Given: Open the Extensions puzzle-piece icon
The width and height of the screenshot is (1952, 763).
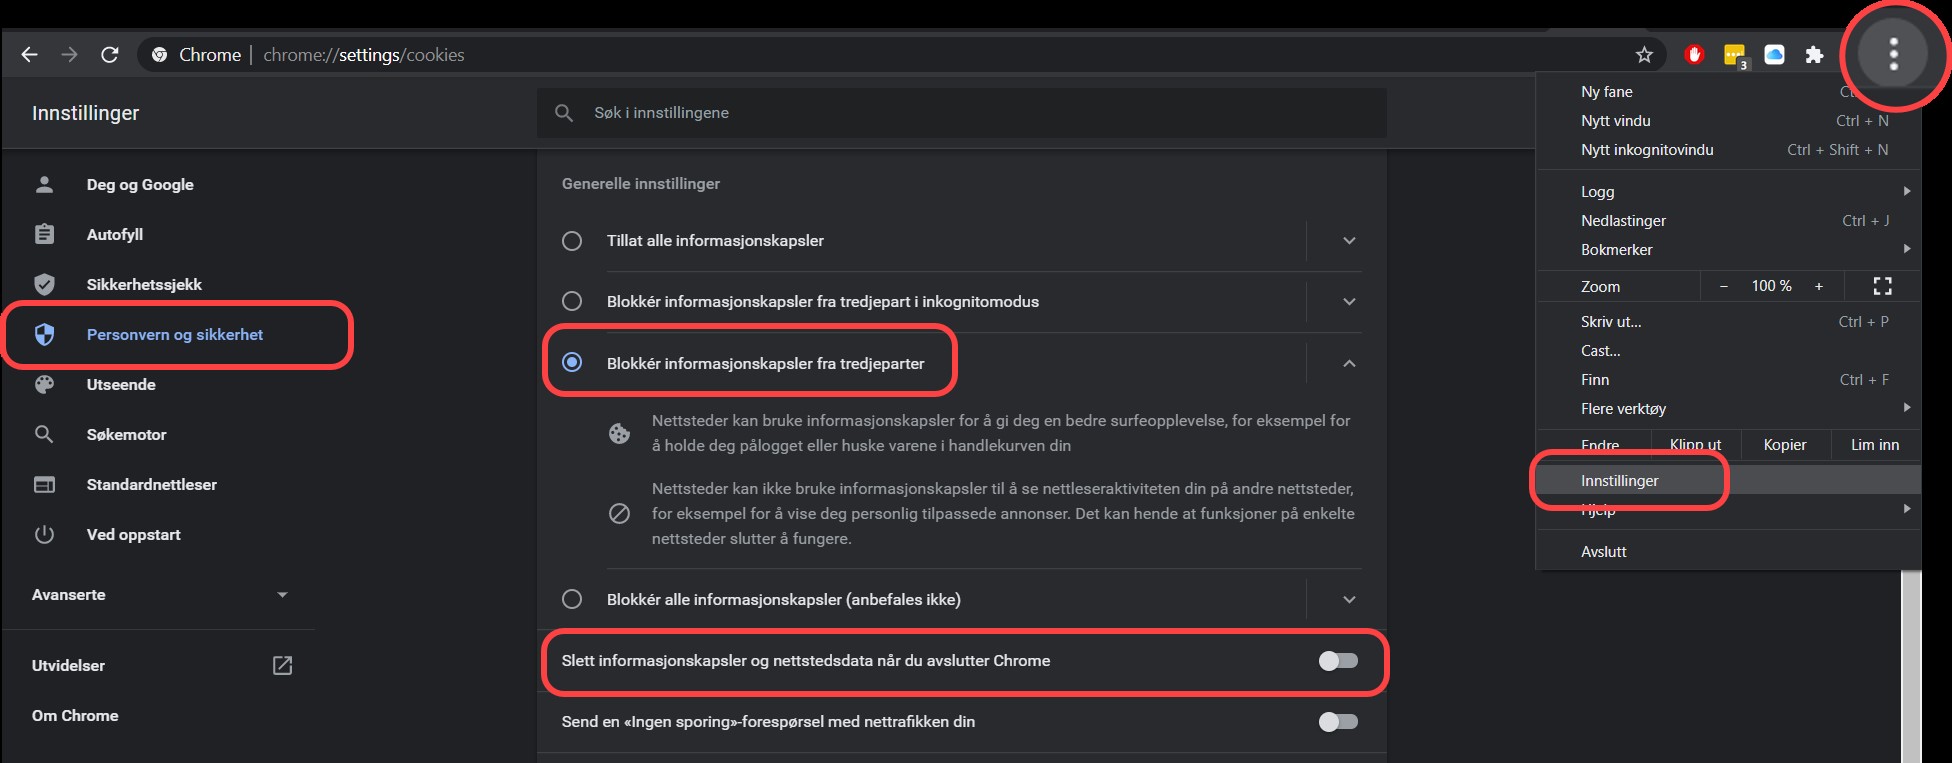Looking at the screenshot, I should coord(1814,55).
